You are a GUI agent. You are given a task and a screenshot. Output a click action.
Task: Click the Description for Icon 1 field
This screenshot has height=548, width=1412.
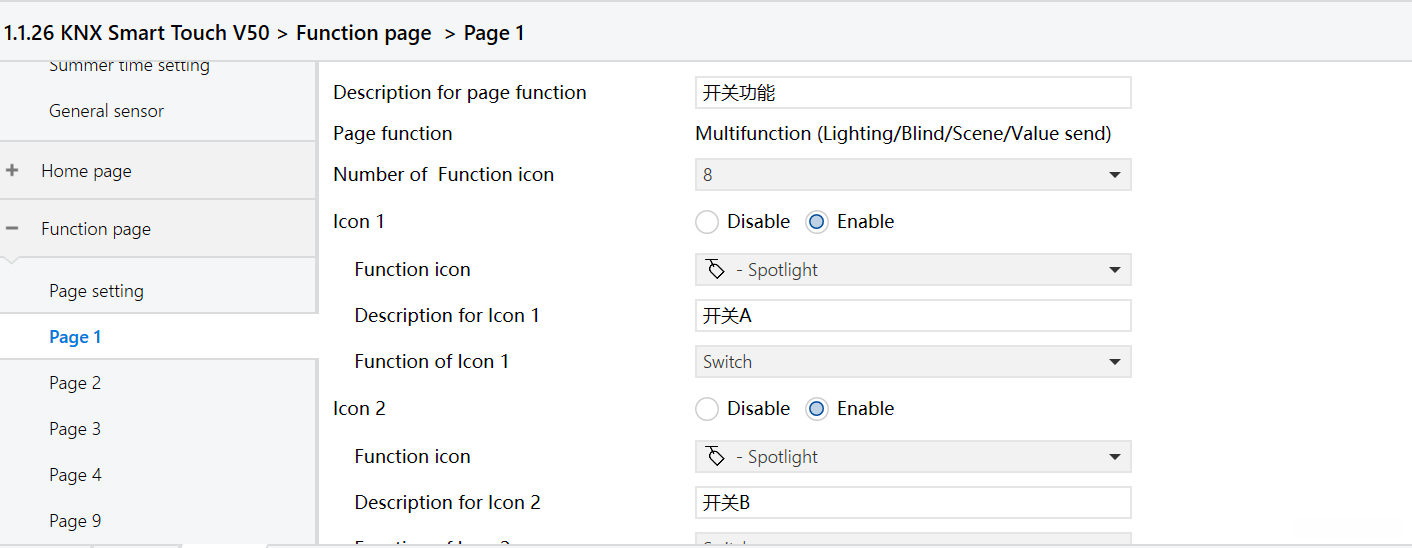pyautogui.click(x=912, y=316)
